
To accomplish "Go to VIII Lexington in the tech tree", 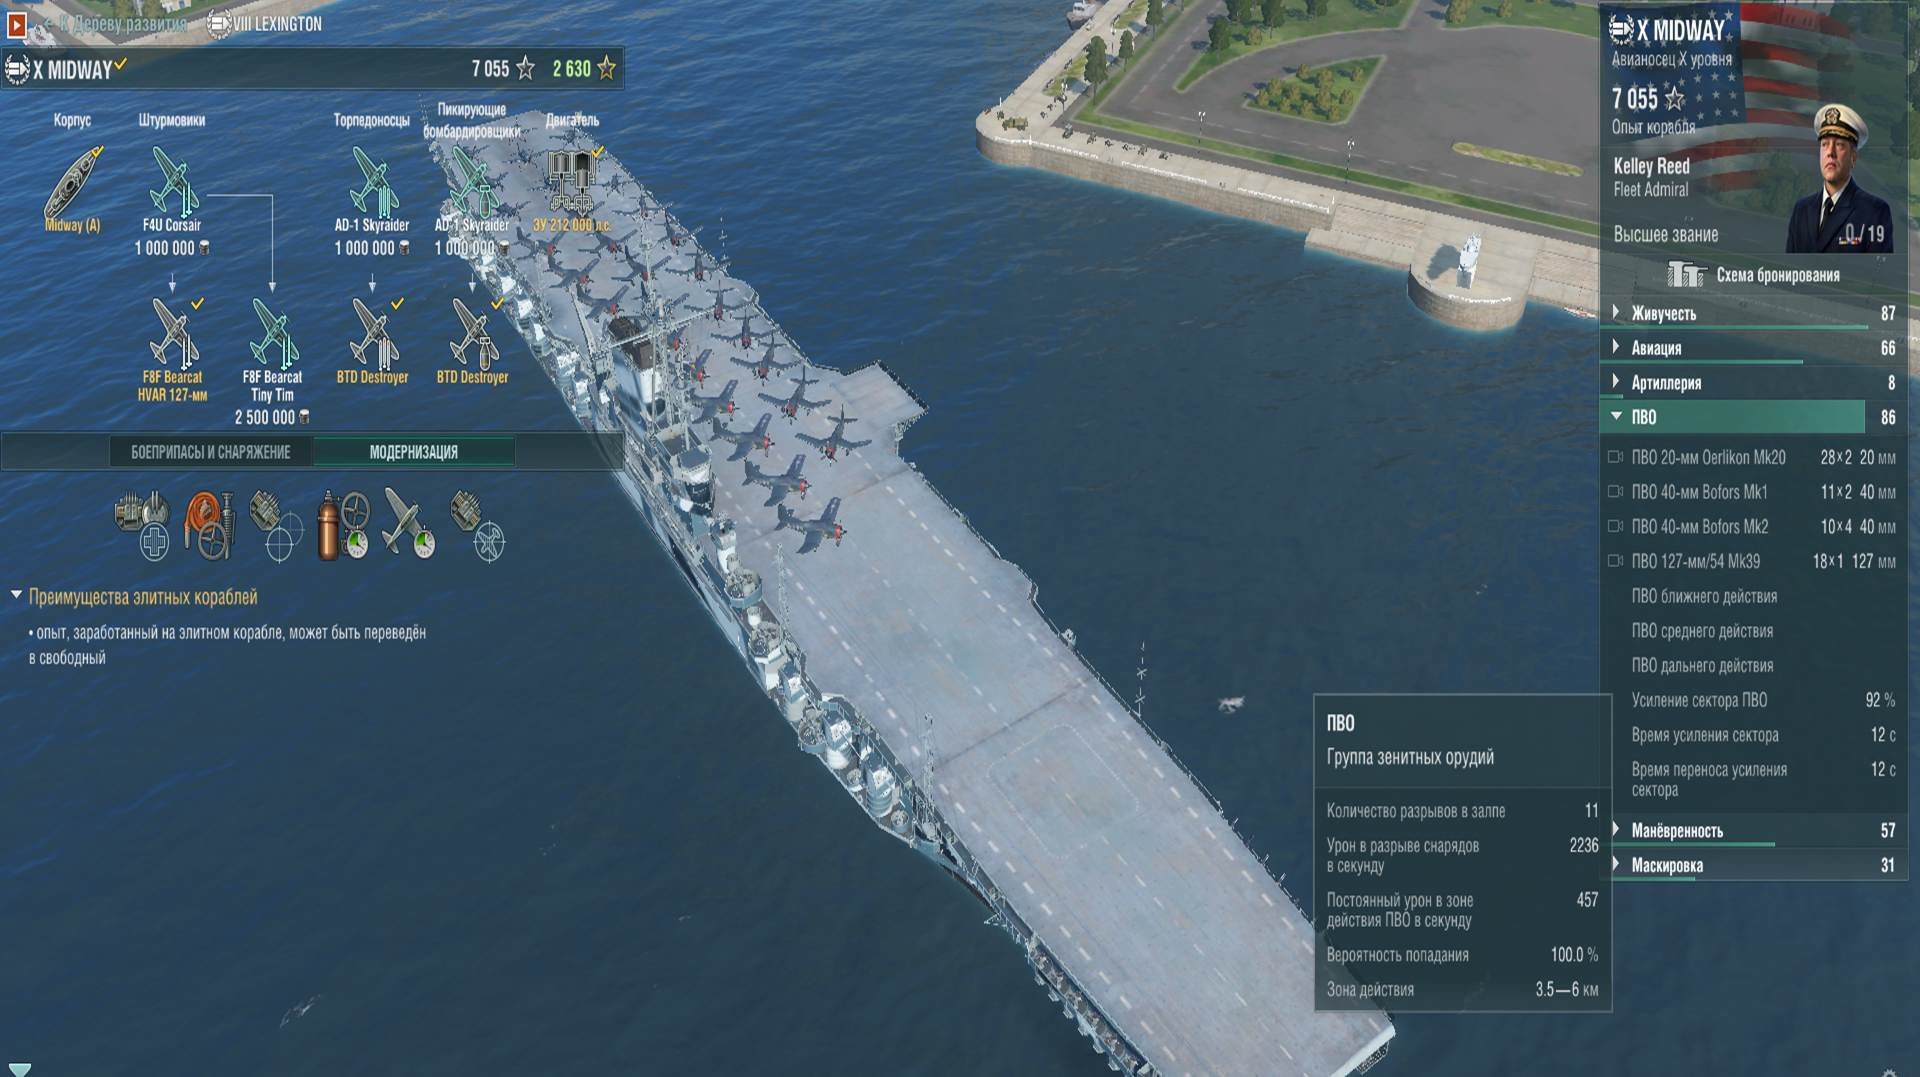I will (265, 23).
